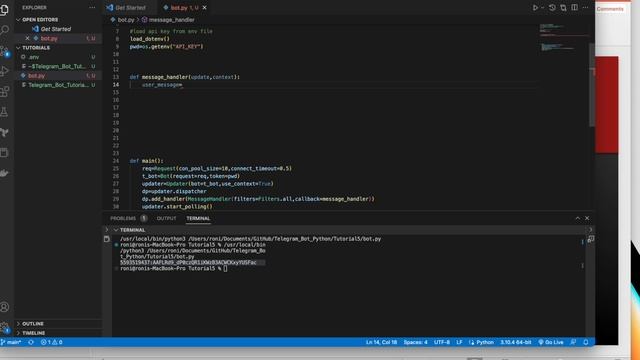Click the main branch in the status bar
Screen dimensions: 640x360
pos(11,342)
